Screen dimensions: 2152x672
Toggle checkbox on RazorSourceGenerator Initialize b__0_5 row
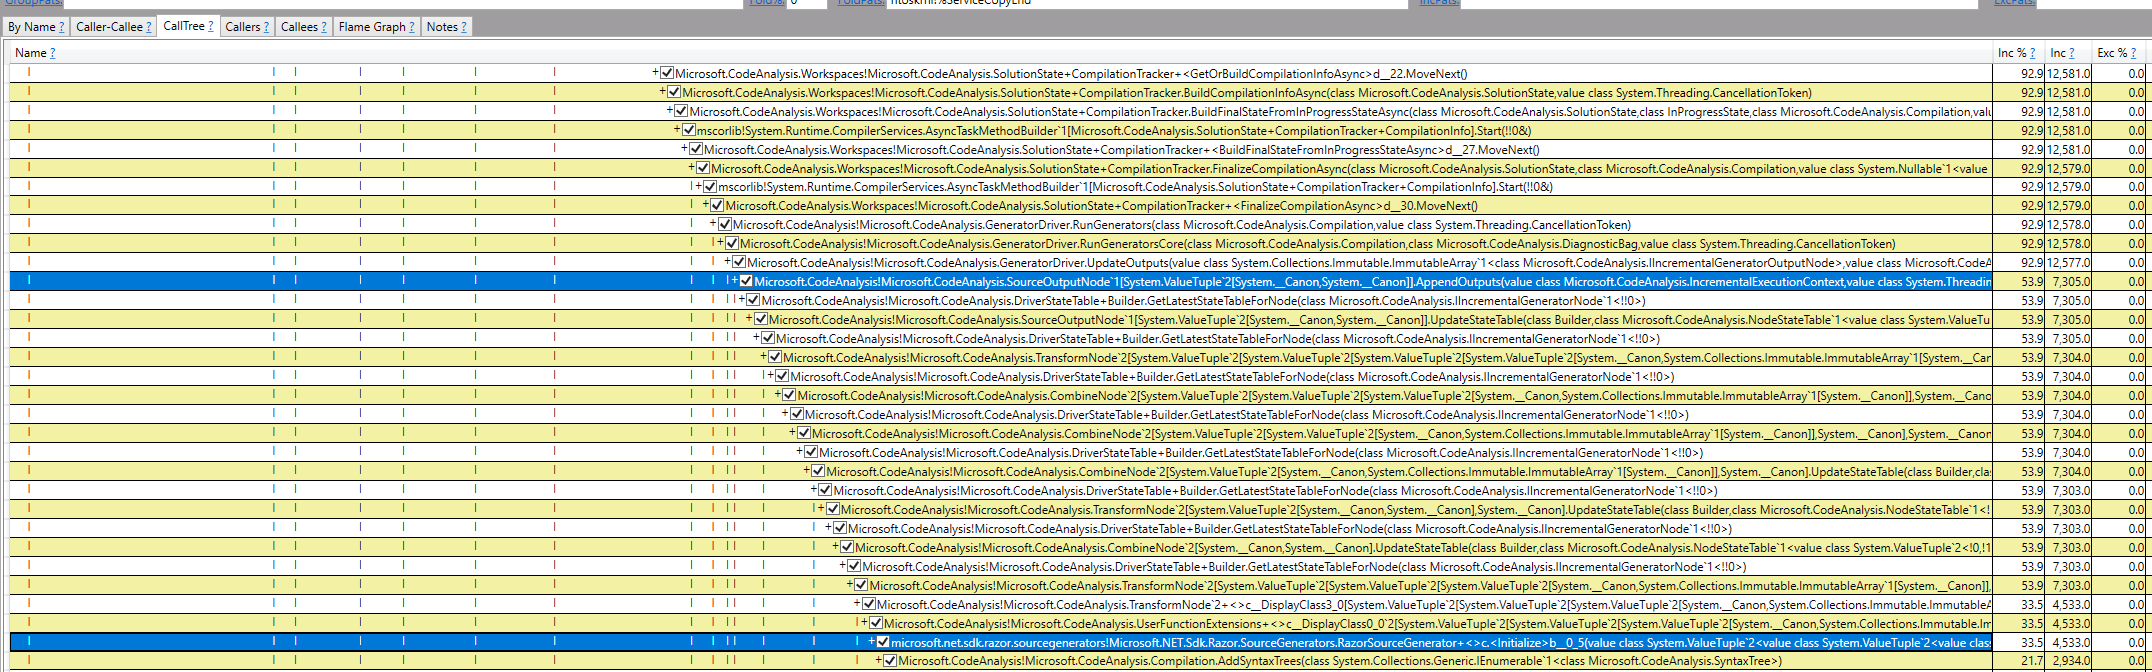pos(883,643)
